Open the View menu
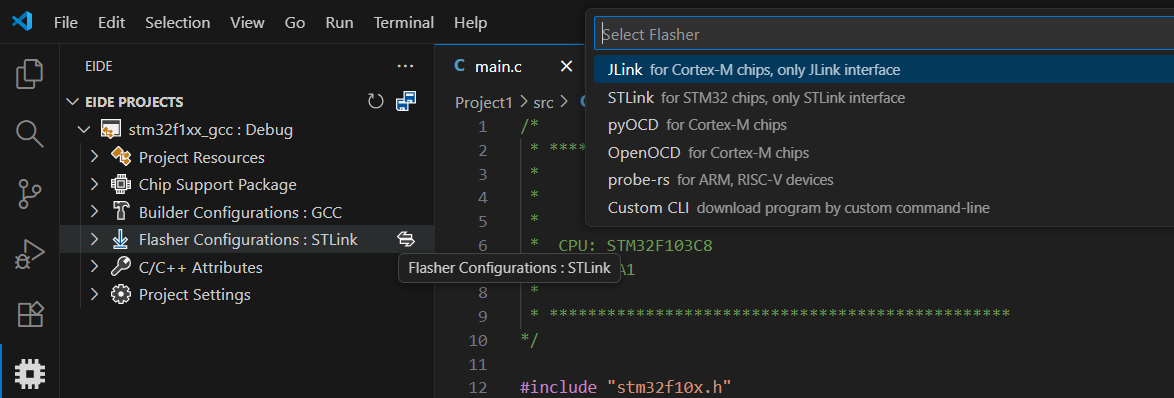This screenshot has height=398, width=1174. pos(248,22)
